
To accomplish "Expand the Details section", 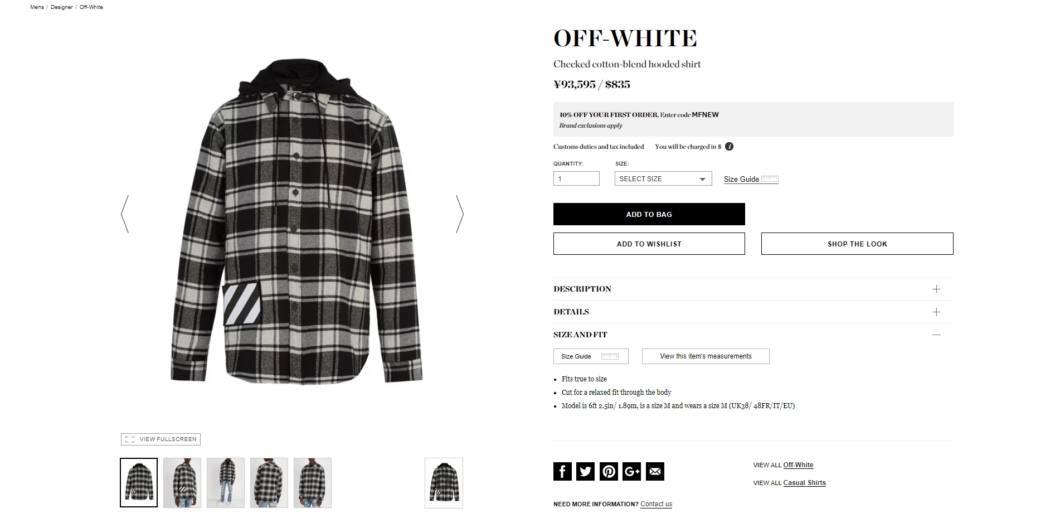I will 752,312.
